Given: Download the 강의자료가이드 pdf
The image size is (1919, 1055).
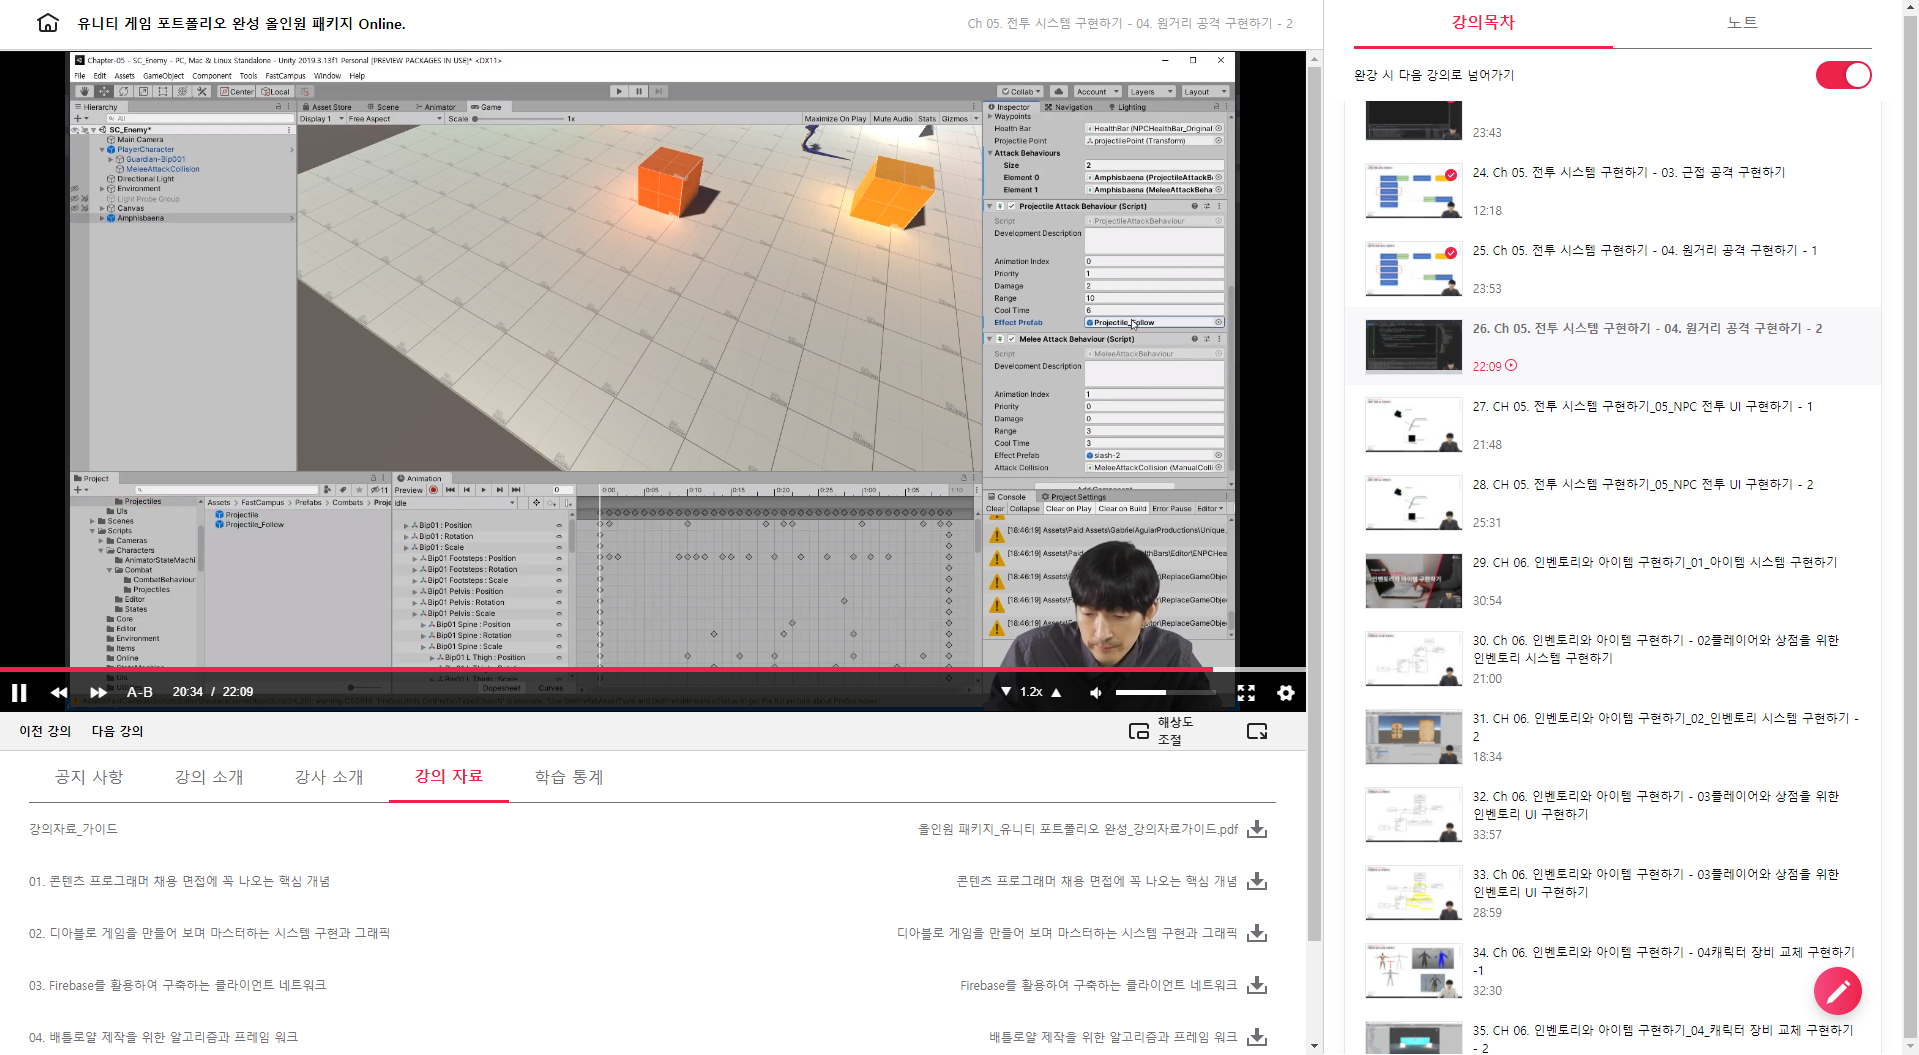Looking at the screenshot, I should click(1257, 829).
